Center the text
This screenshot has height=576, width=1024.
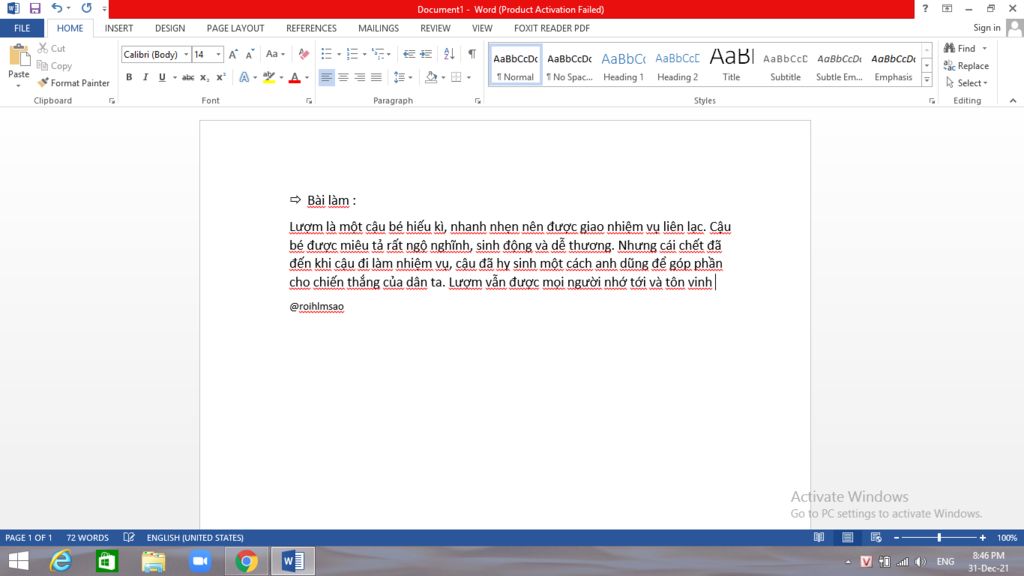tap(343, 77)
